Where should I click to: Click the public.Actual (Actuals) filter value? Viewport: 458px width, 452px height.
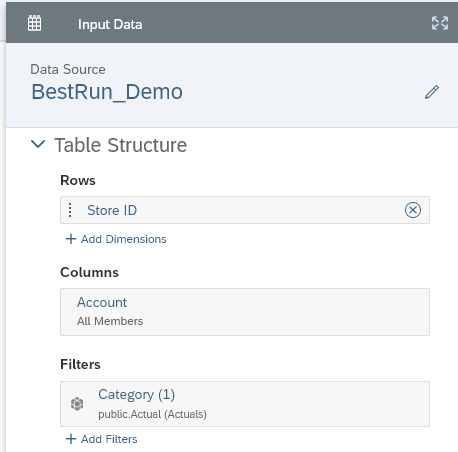pos(152,414)
